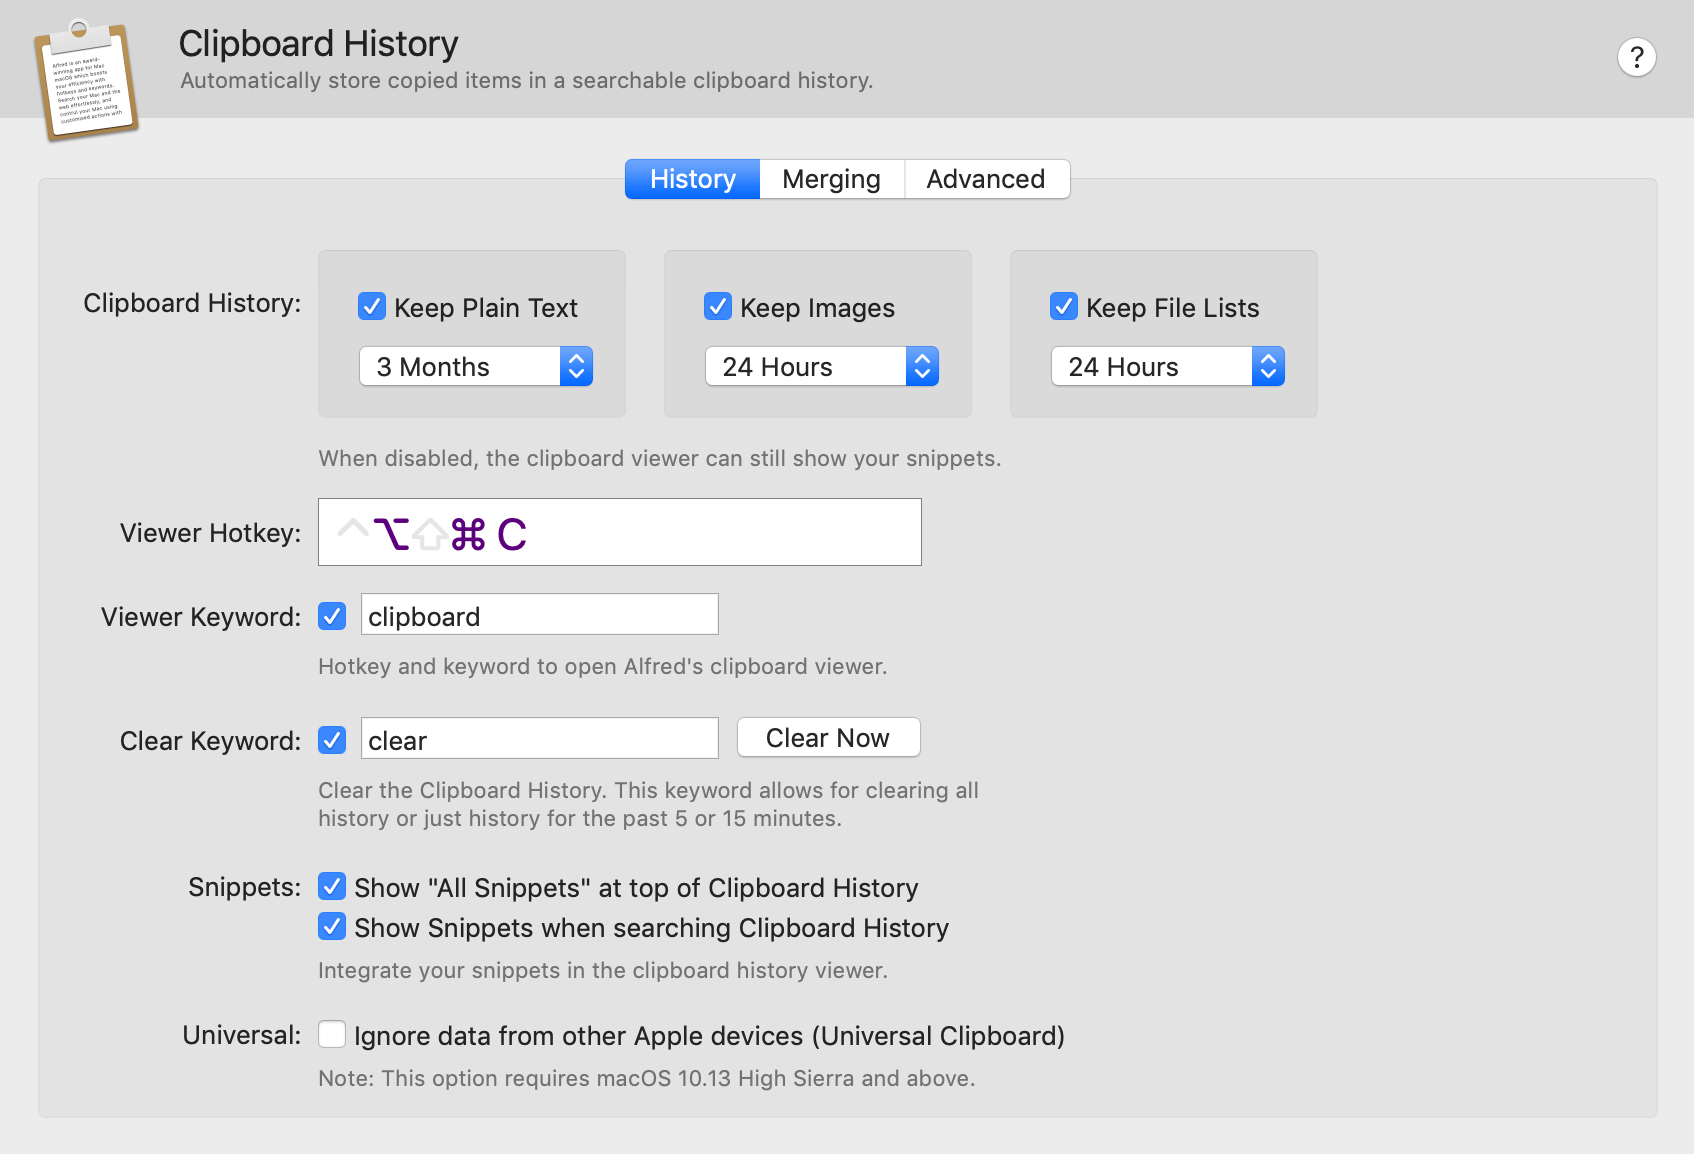Image resolution: width=1694 pixels, height=1154 pixels.
Task: Disable Keep File Lists
Action: coord(1063,307)
